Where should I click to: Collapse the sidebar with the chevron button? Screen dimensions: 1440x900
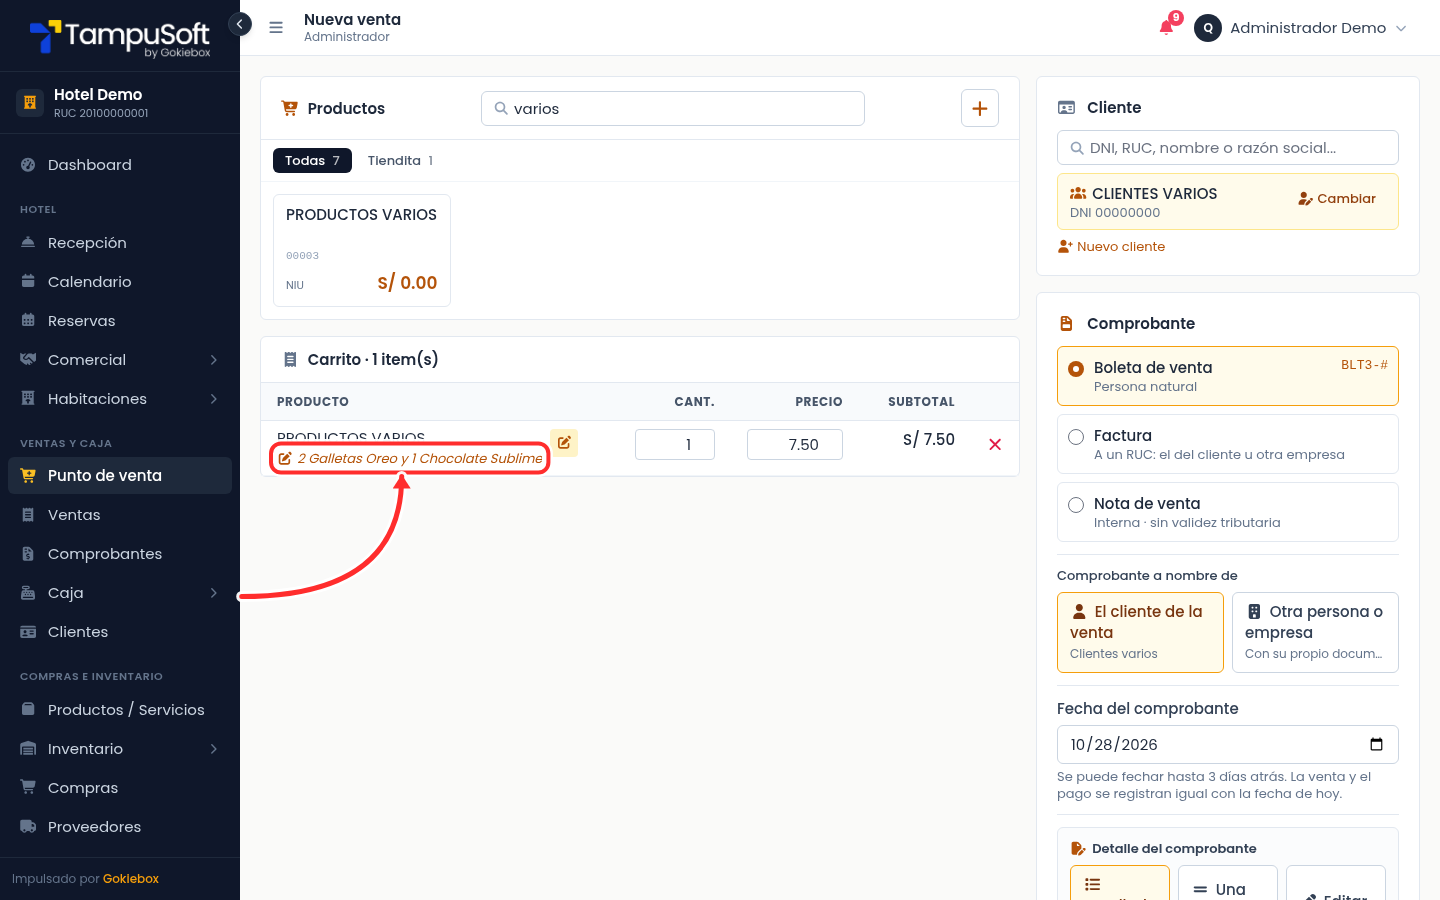point(240,24)
